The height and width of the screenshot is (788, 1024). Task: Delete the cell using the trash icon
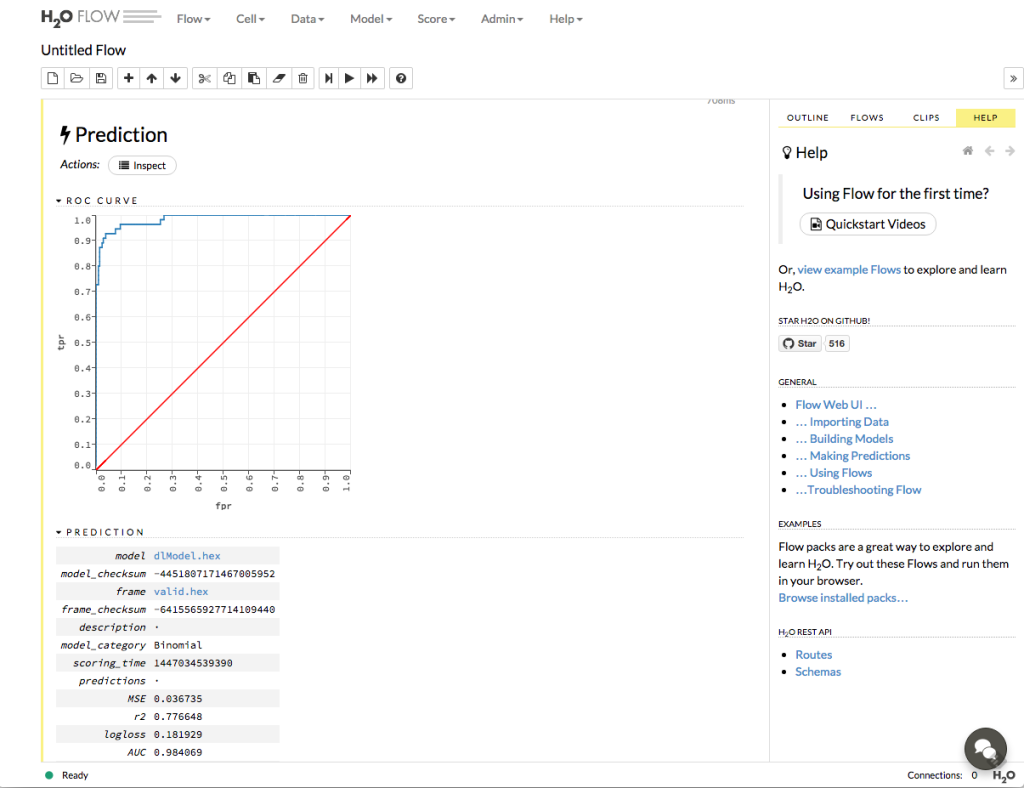pos(303,78)
